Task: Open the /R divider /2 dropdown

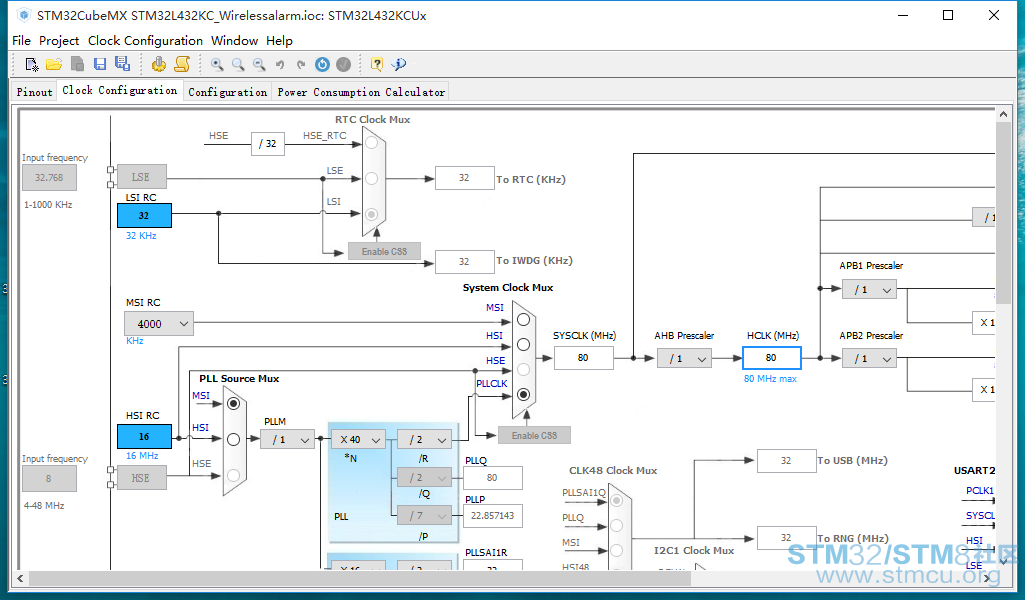Action: (424, 440)
